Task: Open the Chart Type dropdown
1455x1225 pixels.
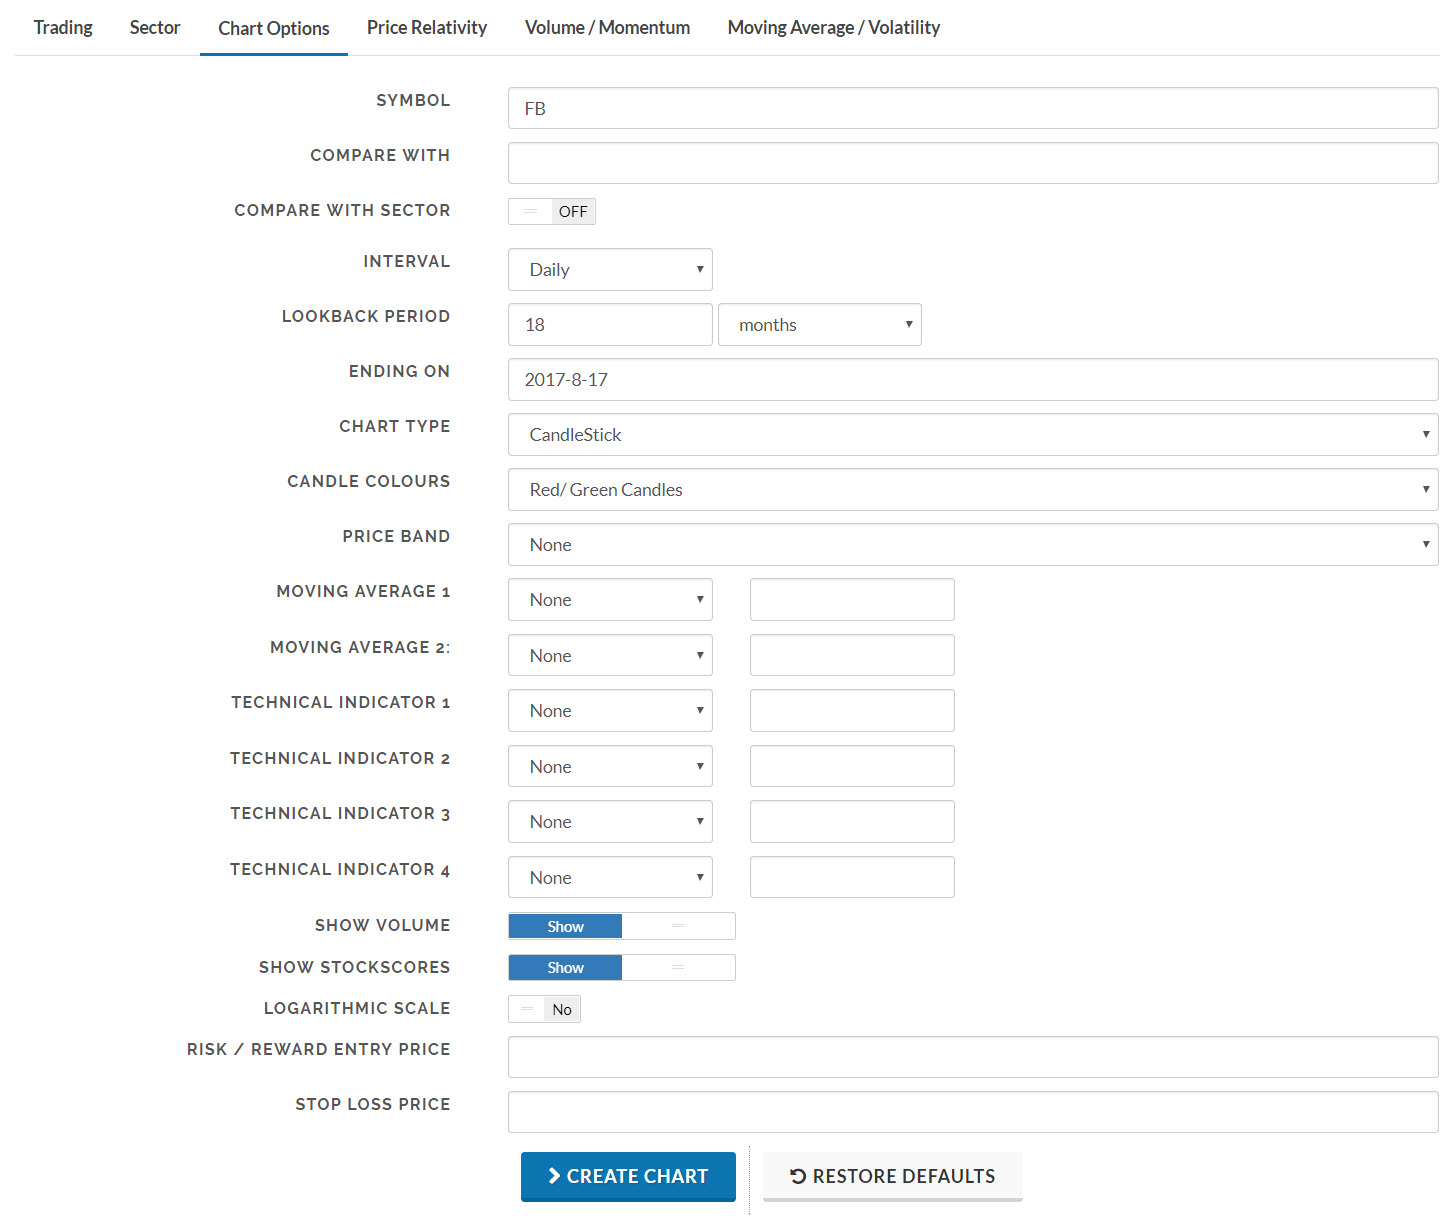Action: click(x=972, y=435)
